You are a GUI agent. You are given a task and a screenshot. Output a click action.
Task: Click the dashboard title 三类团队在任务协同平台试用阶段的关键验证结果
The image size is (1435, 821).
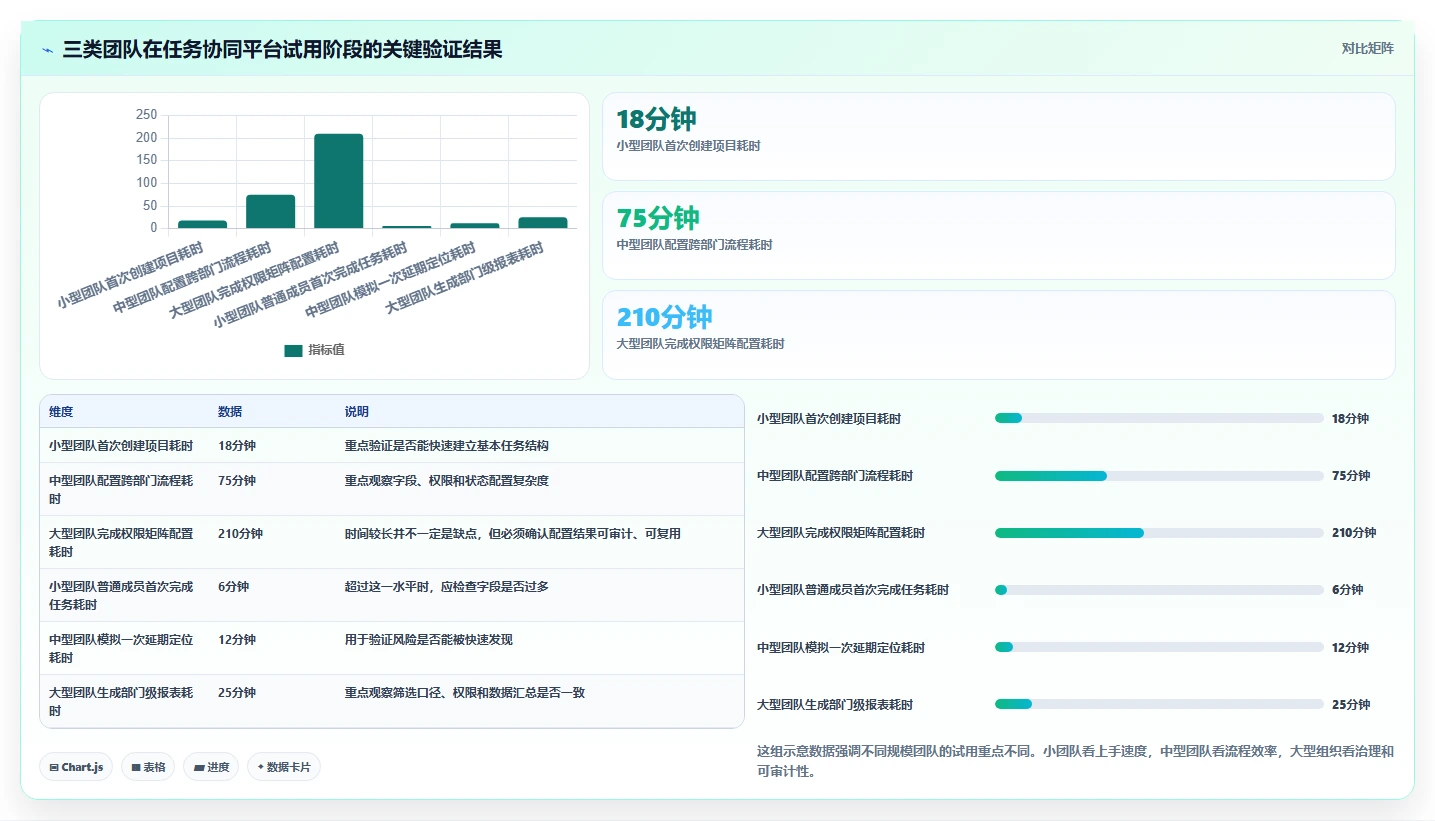(x=282, y=49)
